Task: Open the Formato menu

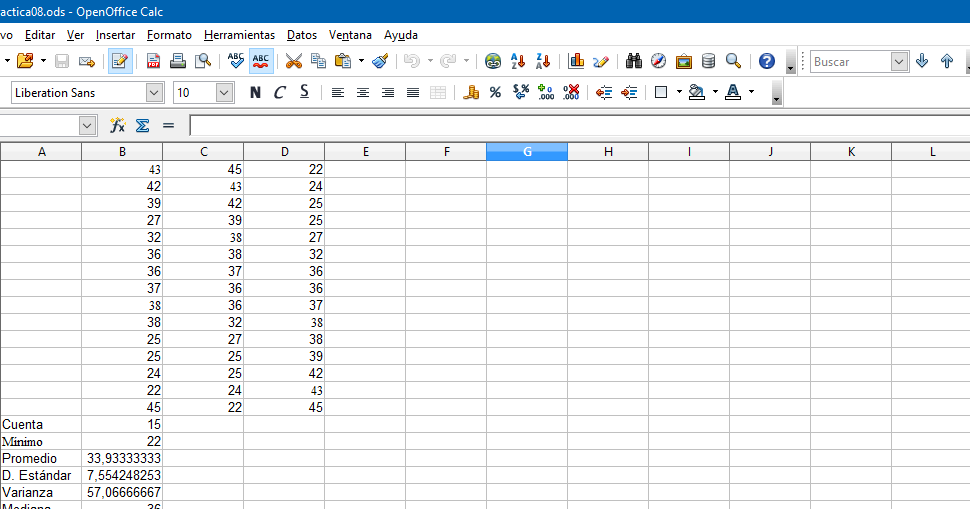Action: (x=170, y=35)
